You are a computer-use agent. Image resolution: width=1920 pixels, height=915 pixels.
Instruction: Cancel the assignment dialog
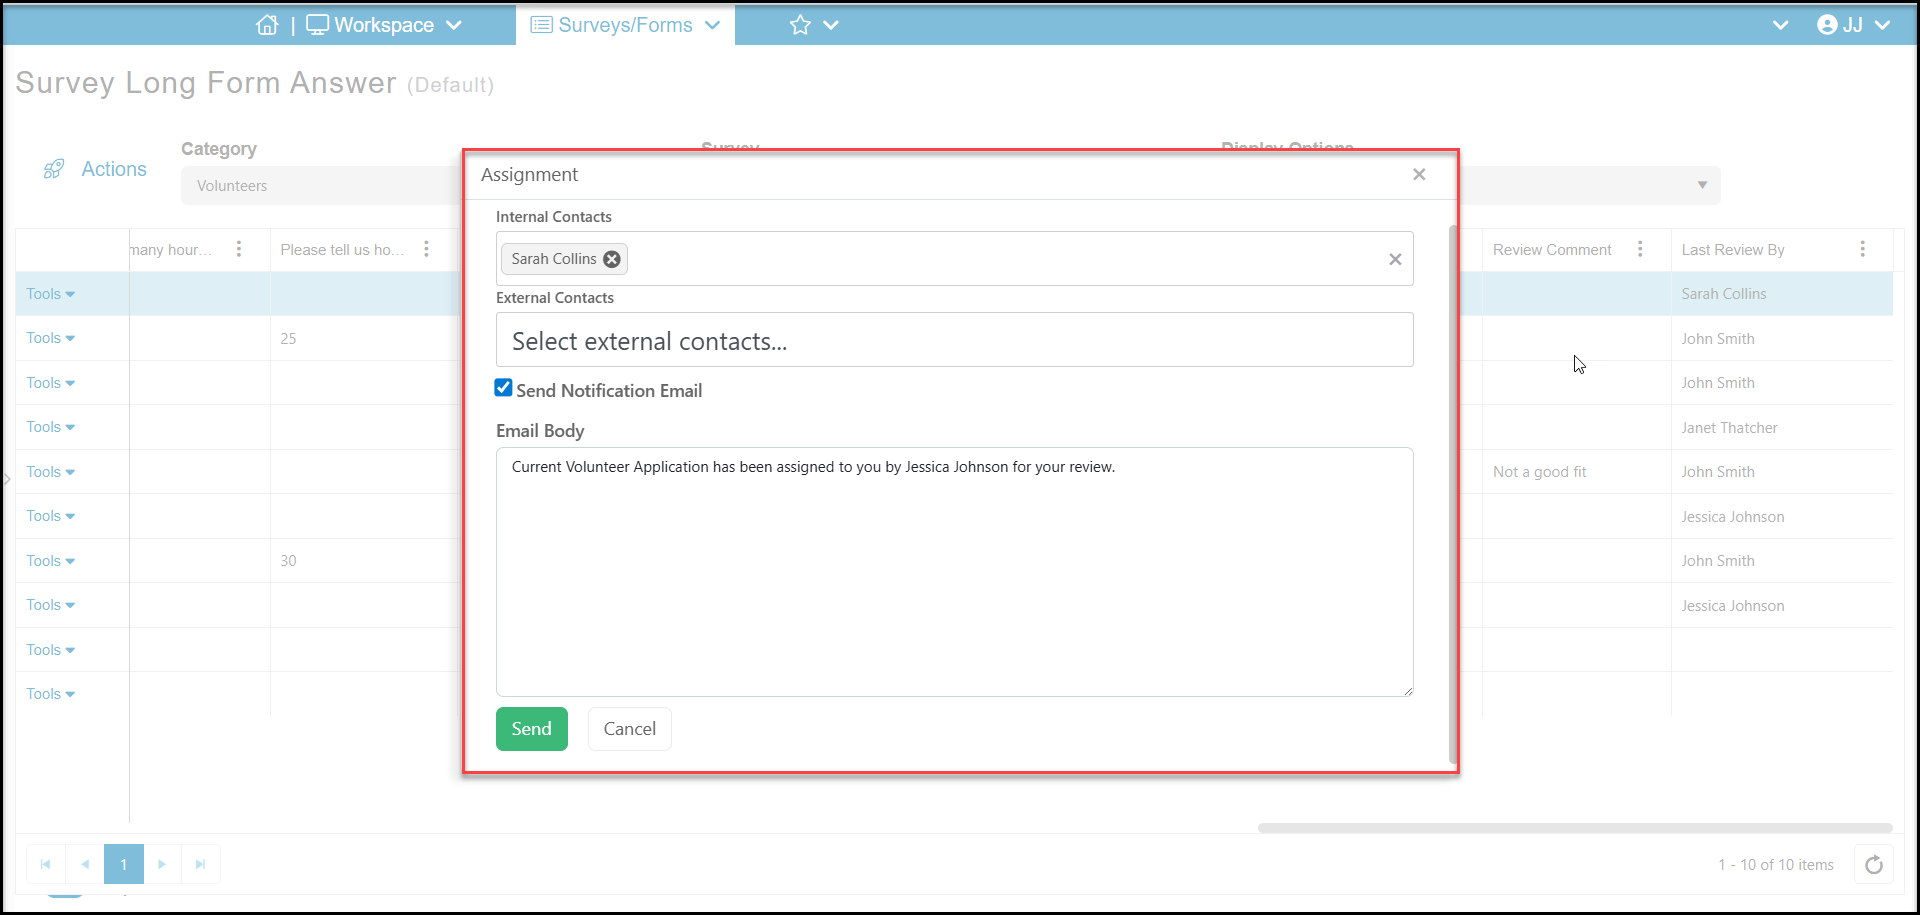(x=630, y=729)
